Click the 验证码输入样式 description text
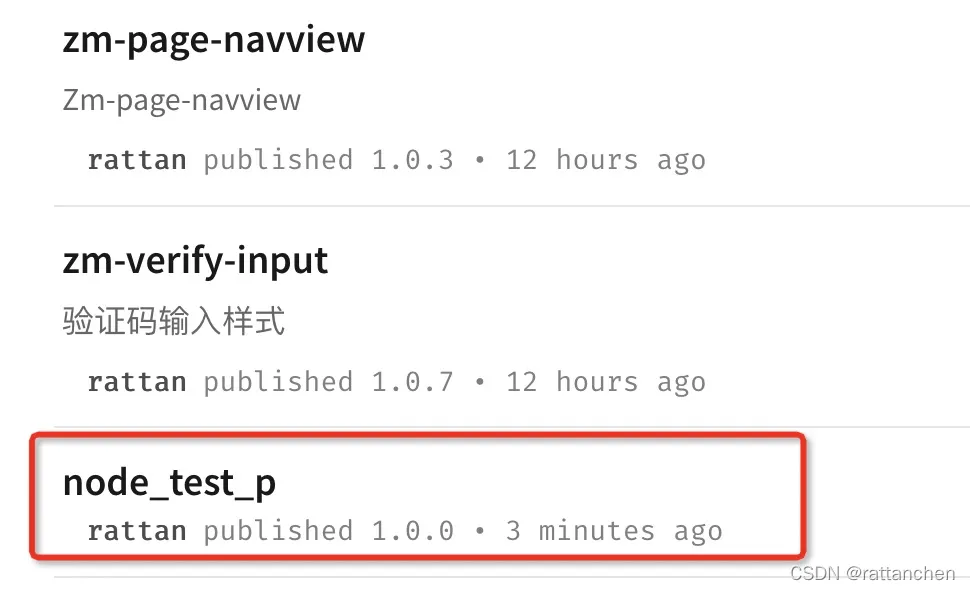Image resolution: width=970 pixels, height=590 pixels. click(174, 321)
